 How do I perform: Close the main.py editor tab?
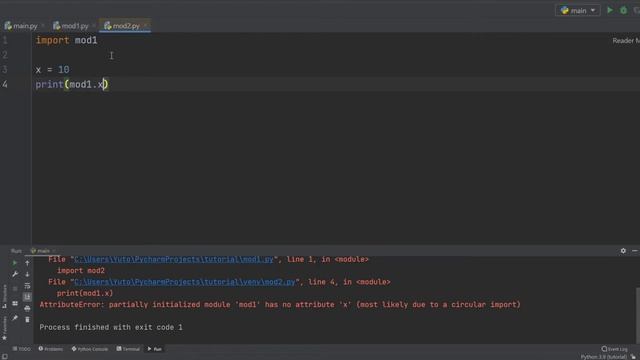click(x=43, y=26)
